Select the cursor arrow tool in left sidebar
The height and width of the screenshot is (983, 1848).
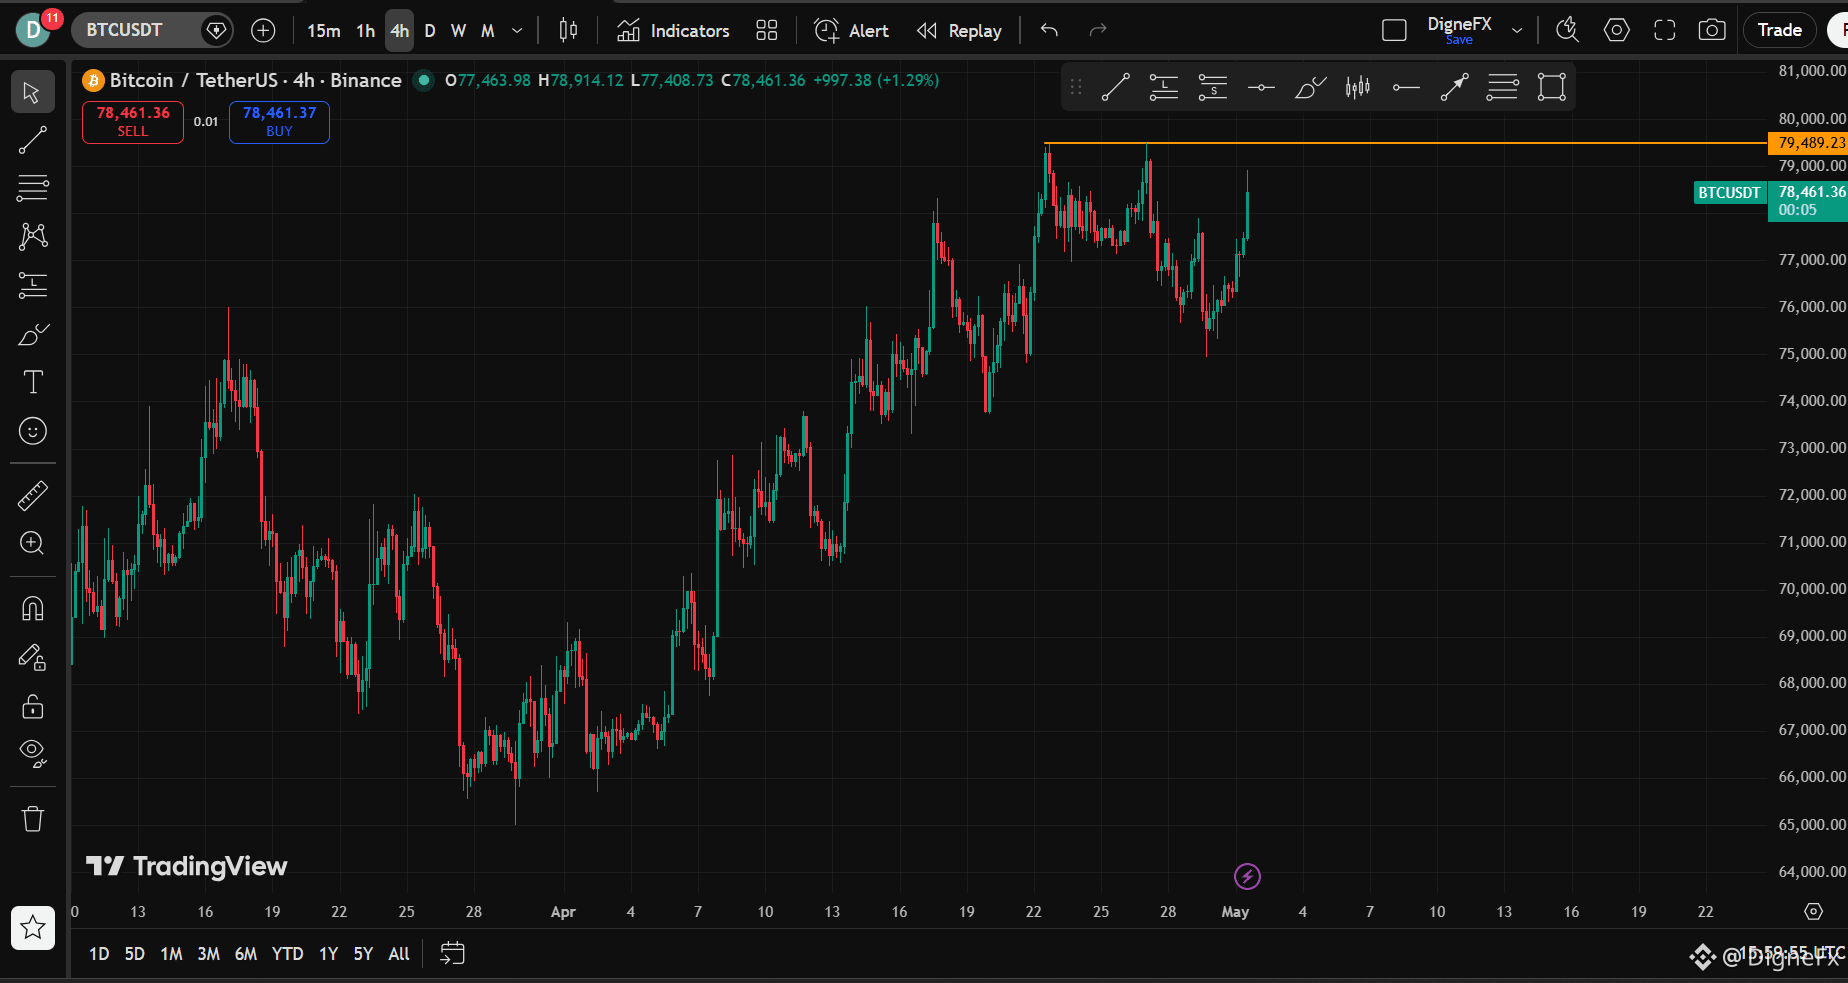[x=32, y=93]
